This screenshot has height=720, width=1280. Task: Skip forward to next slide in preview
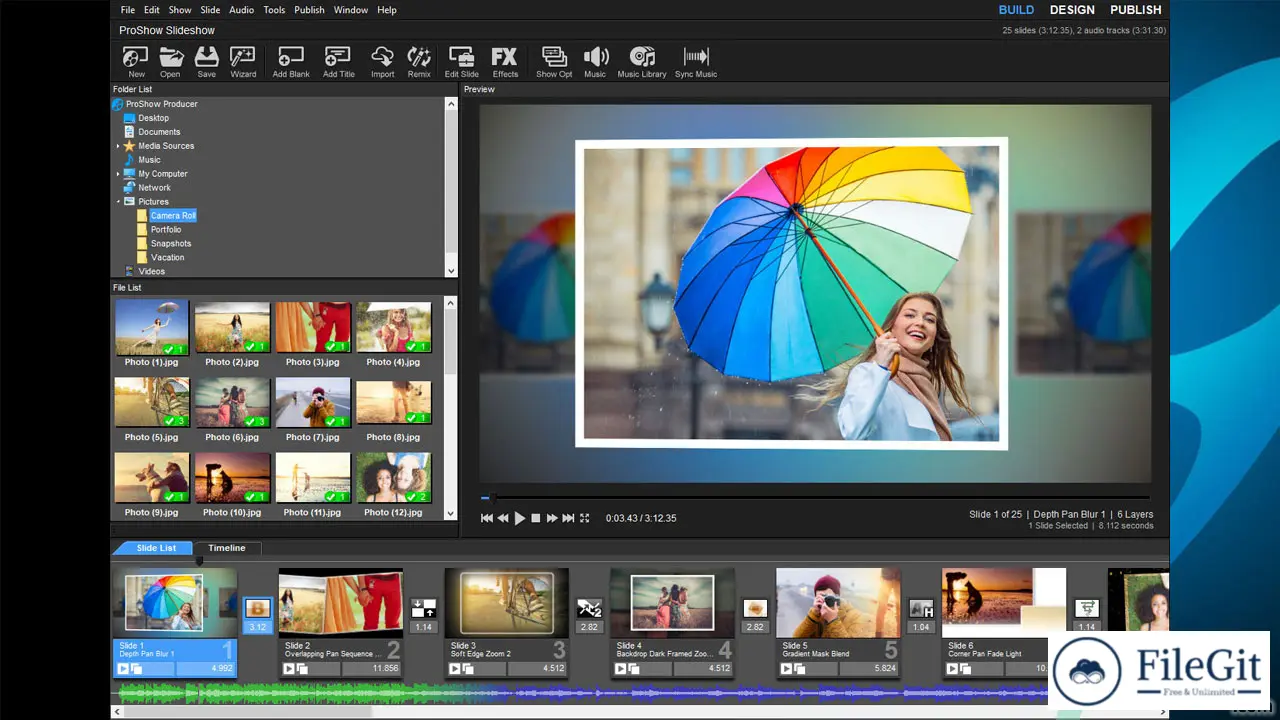(552, 518)
